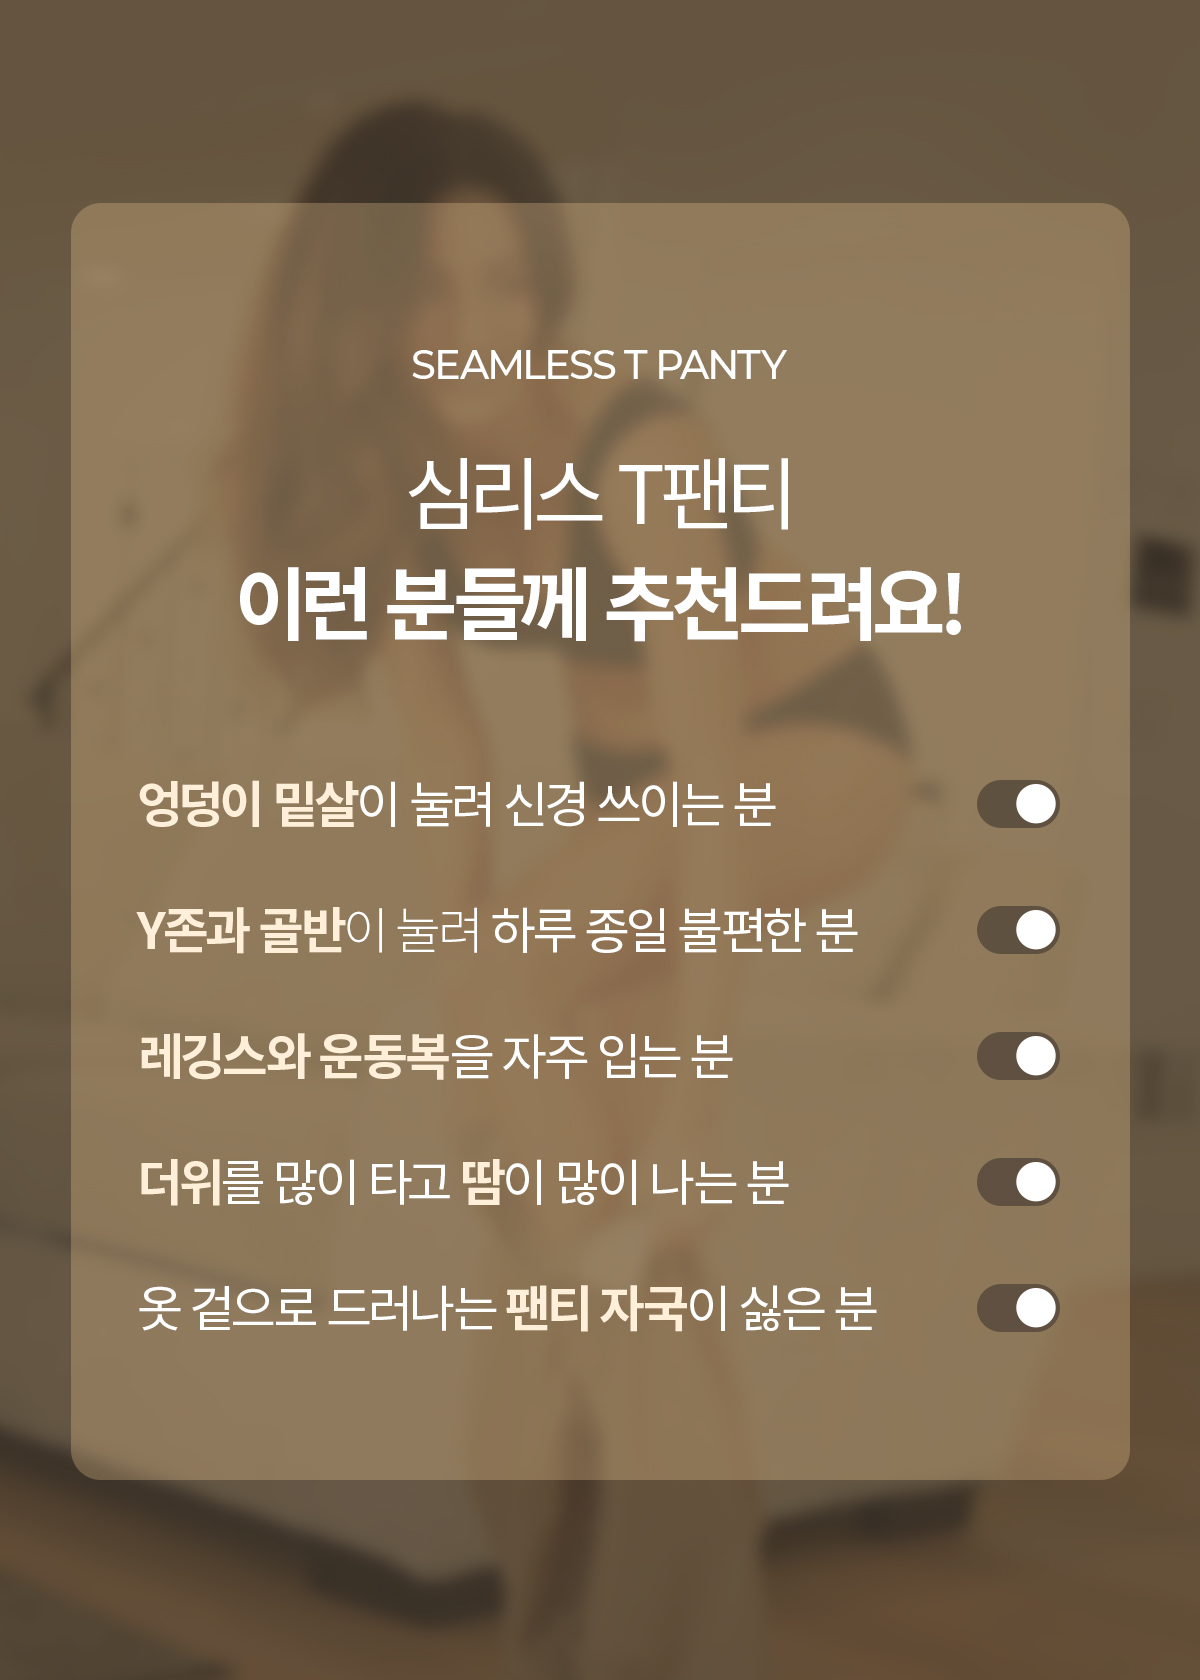Screen dimensions: 1200x1680
Task: Click the 하루 종일 불편한 분 text
Action: (675, 930)
